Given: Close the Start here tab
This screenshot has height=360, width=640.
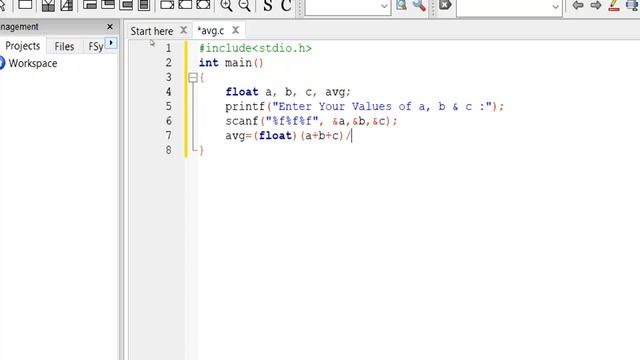Looking at the screenshot, I should 183,30.
